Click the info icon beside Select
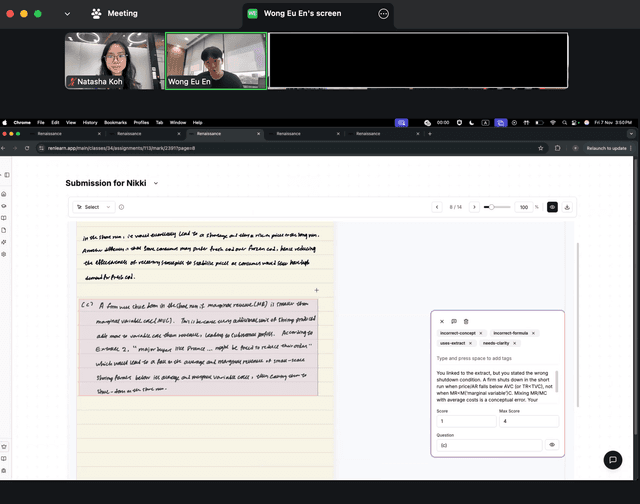 (122, 207)
